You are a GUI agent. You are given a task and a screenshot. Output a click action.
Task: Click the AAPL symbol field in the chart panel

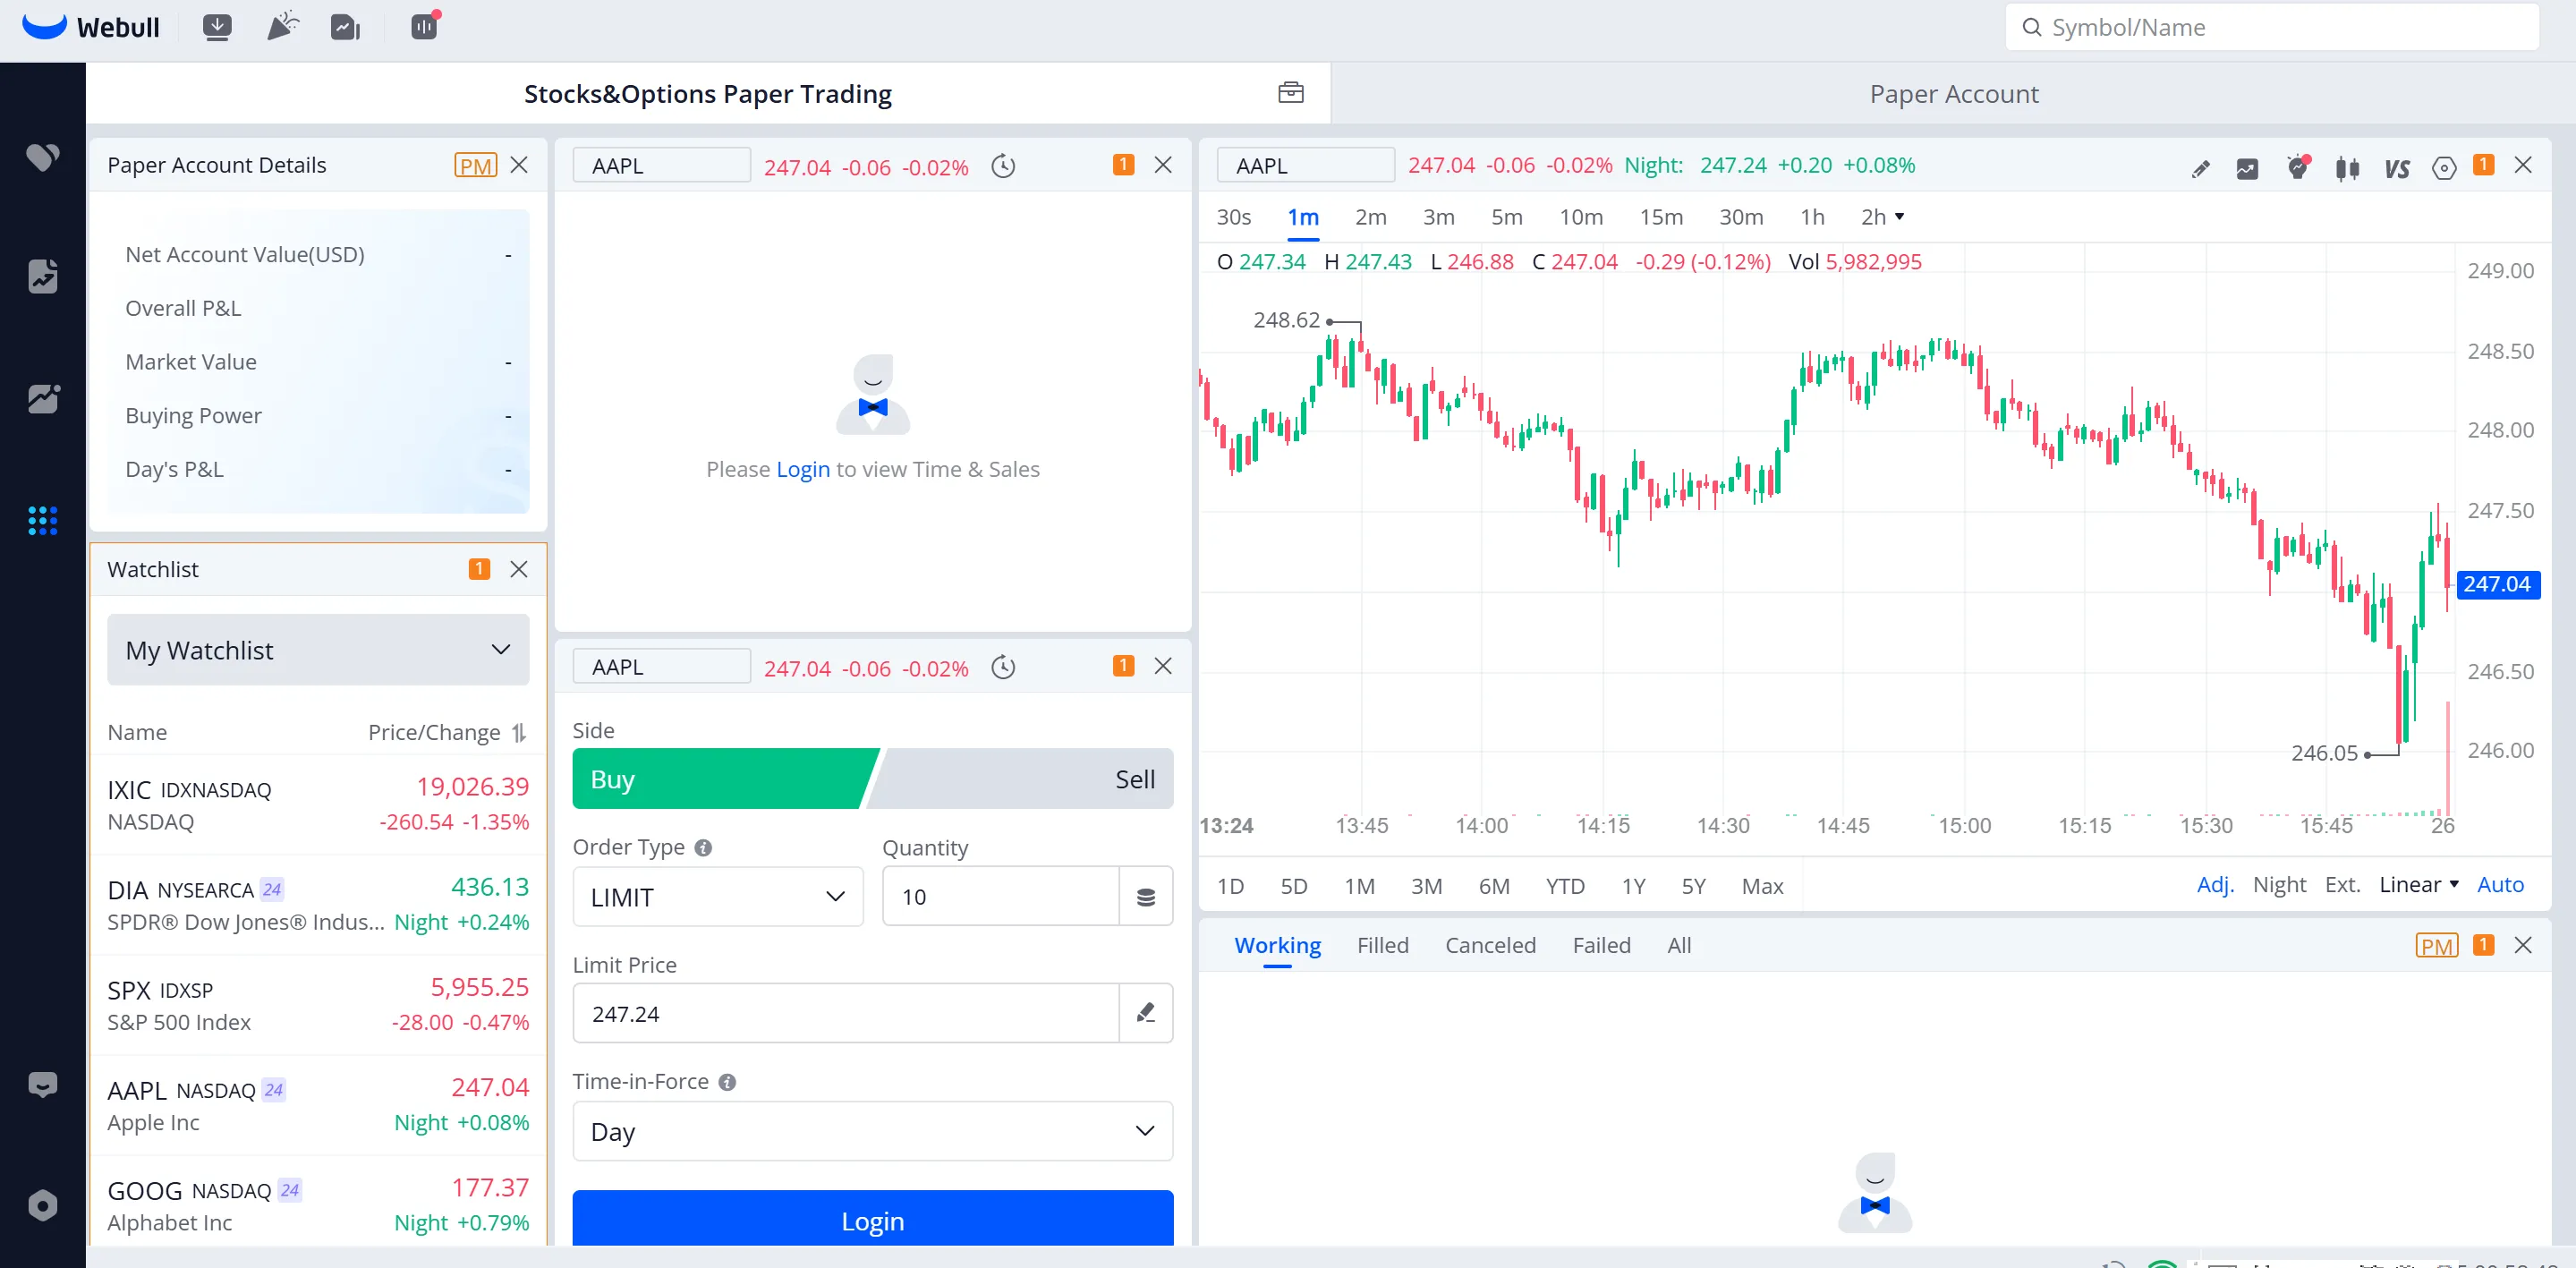tap(1305, 165)
